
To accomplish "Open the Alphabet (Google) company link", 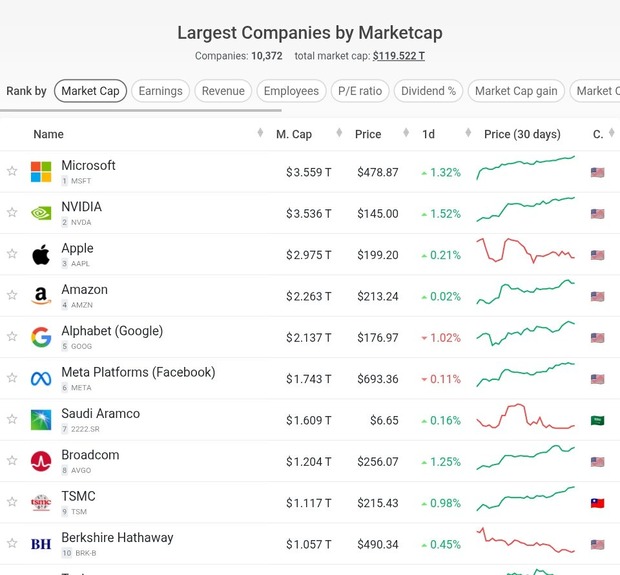I will coord(112,331).
